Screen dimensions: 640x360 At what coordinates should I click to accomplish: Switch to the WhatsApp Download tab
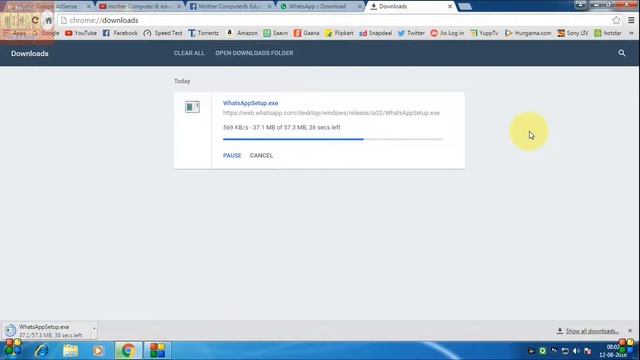[320, 6]
